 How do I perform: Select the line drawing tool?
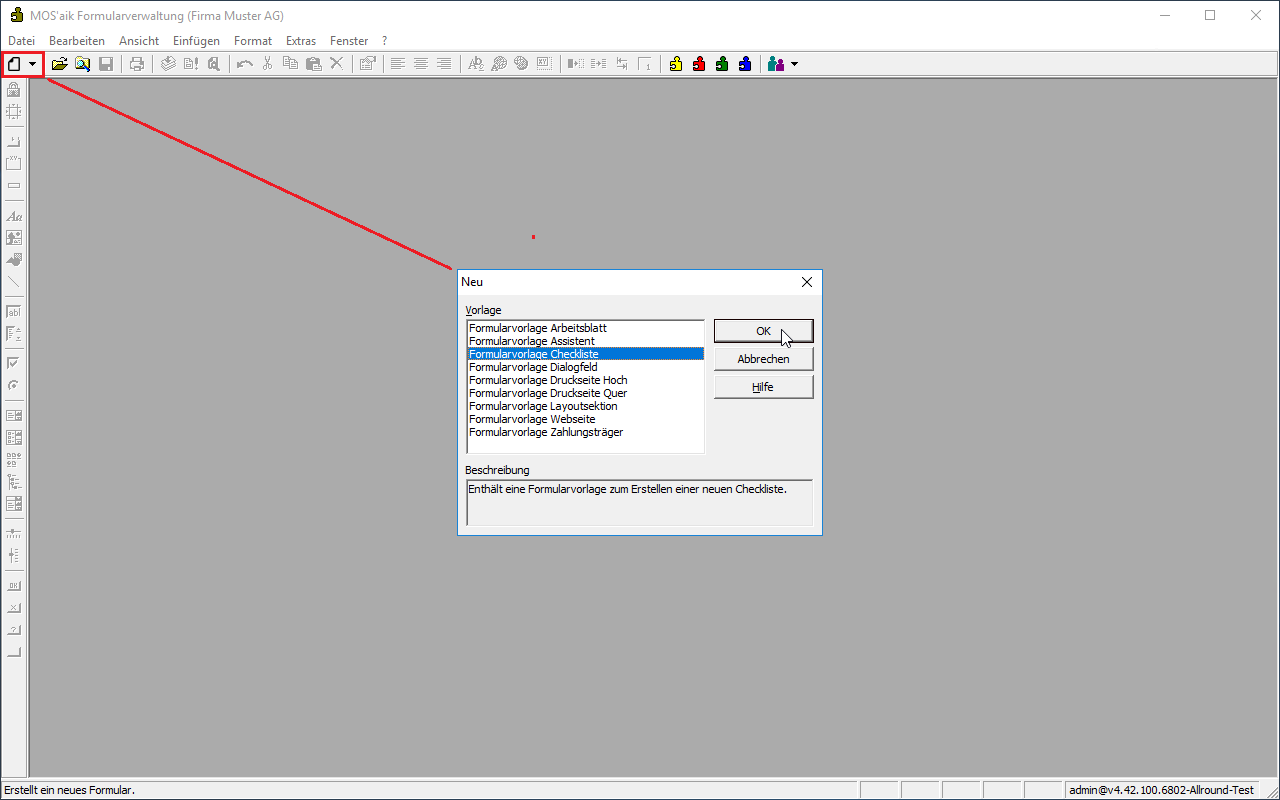coord(14,282)
